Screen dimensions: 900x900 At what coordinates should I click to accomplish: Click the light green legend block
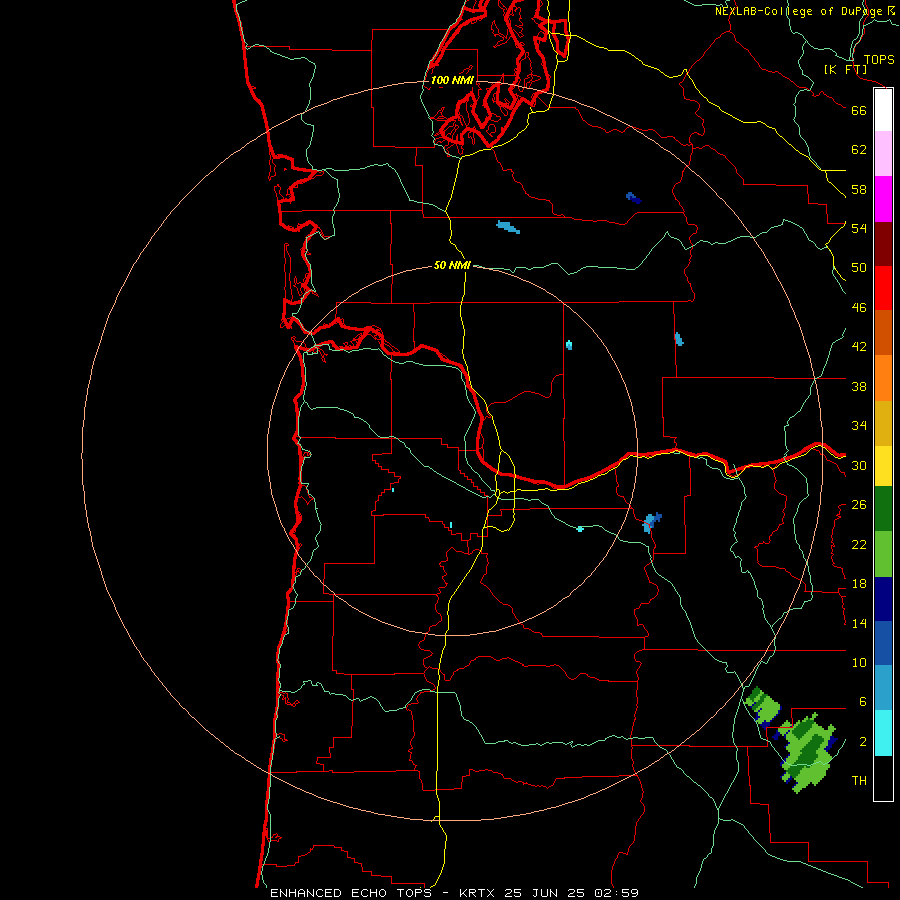pos(883,554)
